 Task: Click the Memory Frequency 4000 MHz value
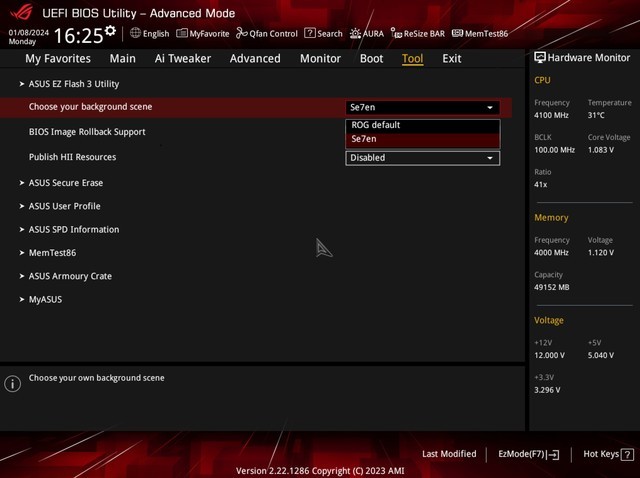551,253
